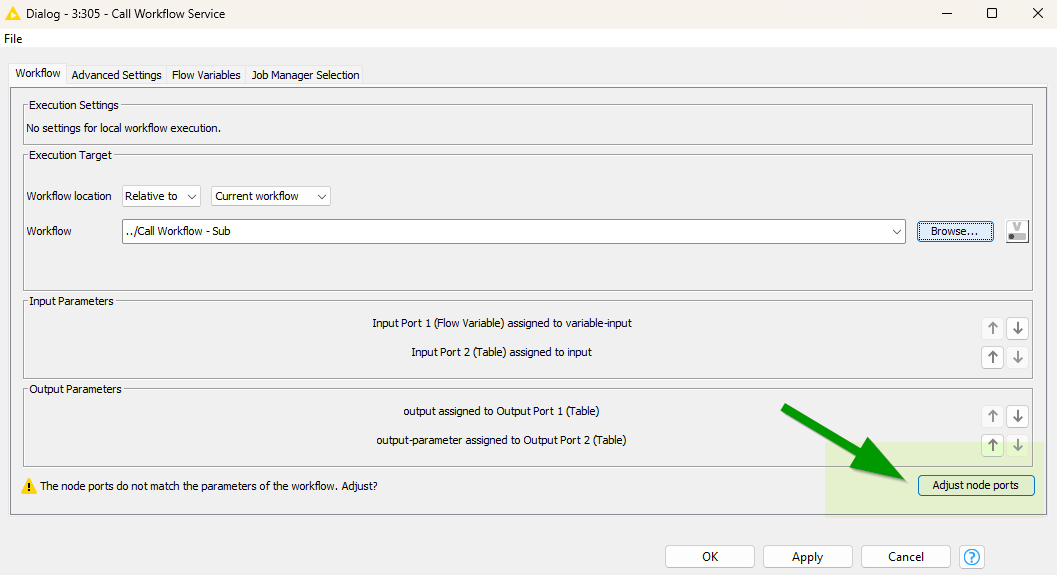Click the Browse... button

point(955,231)
